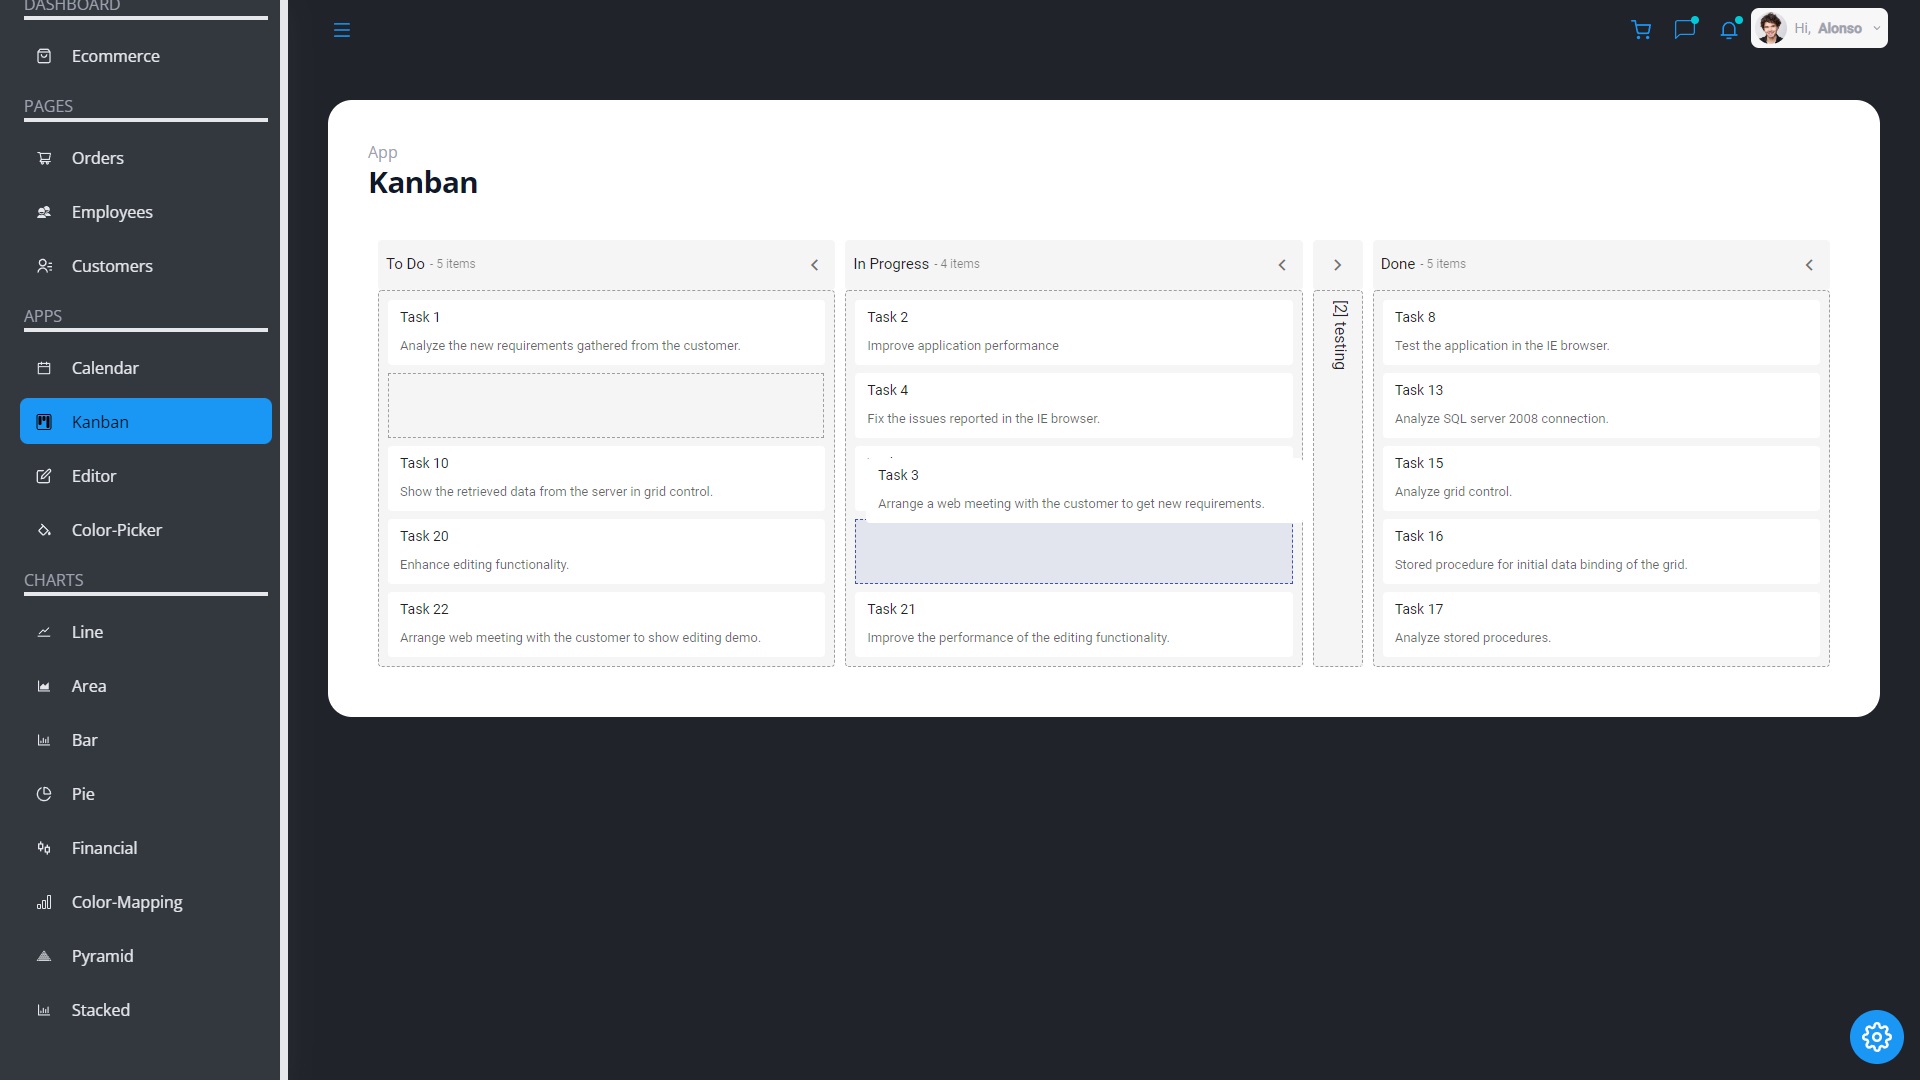Open the Hi, Alonso user dropdown arrow

pyautogui.click(x=1876, y=29)
